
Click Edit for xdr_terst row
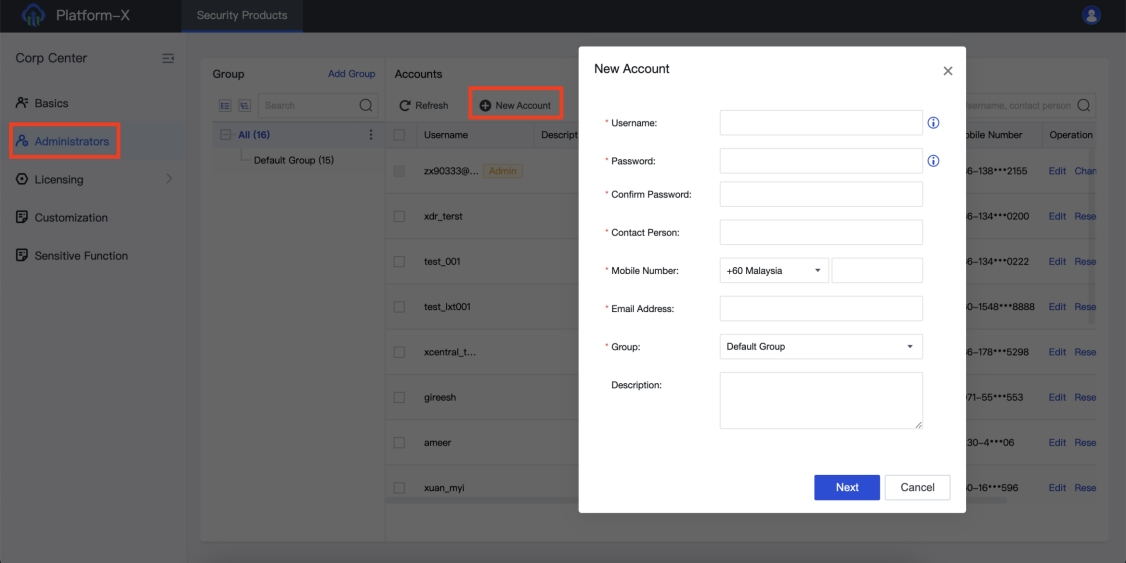coord(1057,216)
